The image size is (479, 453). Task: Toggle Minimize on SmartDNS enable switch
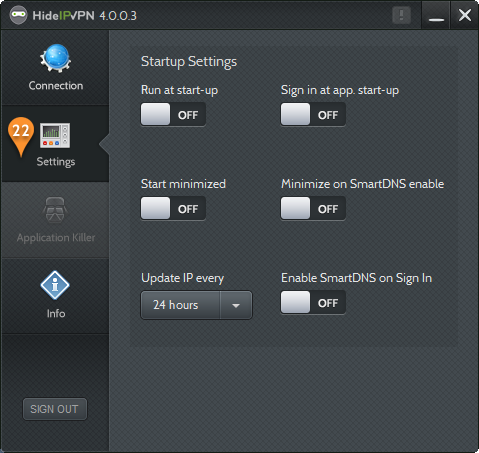click(313, 208)
